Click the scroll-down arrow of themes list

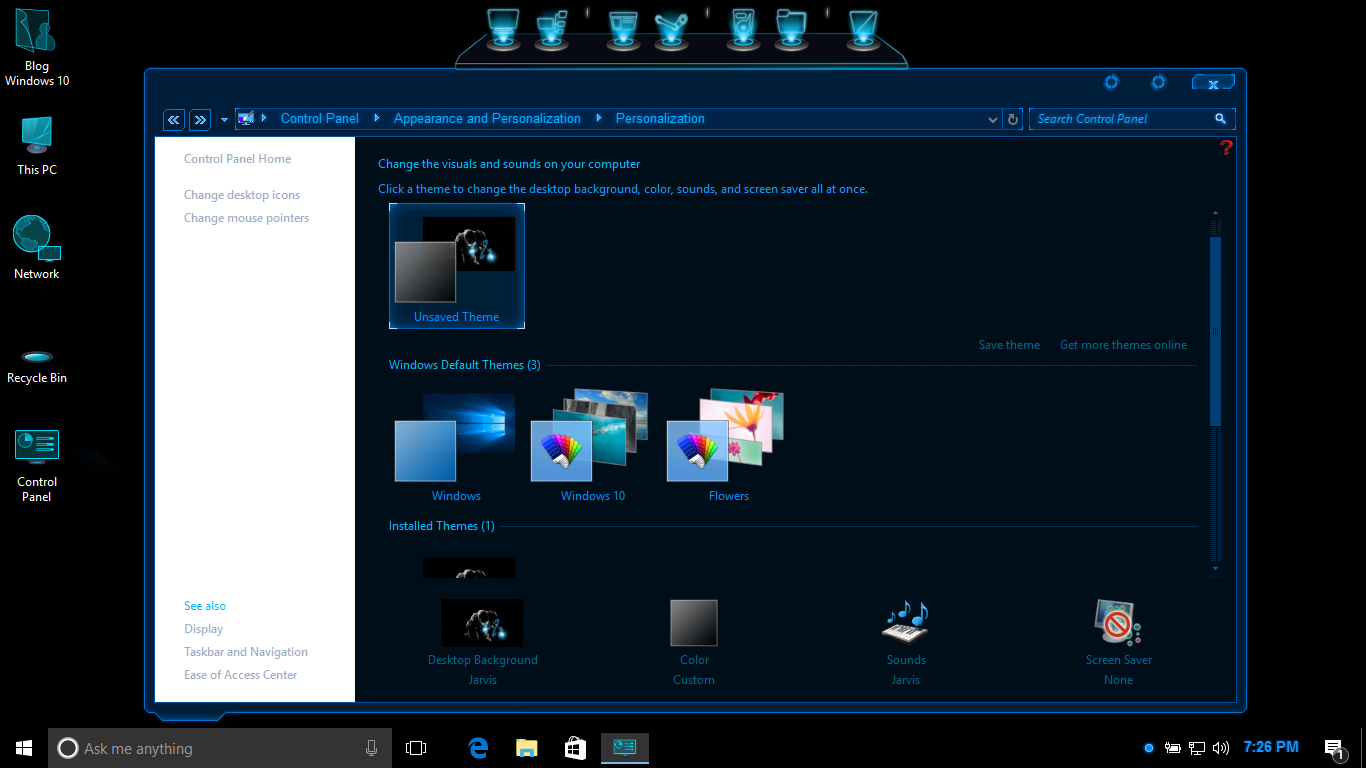(x=1216, y=568)
